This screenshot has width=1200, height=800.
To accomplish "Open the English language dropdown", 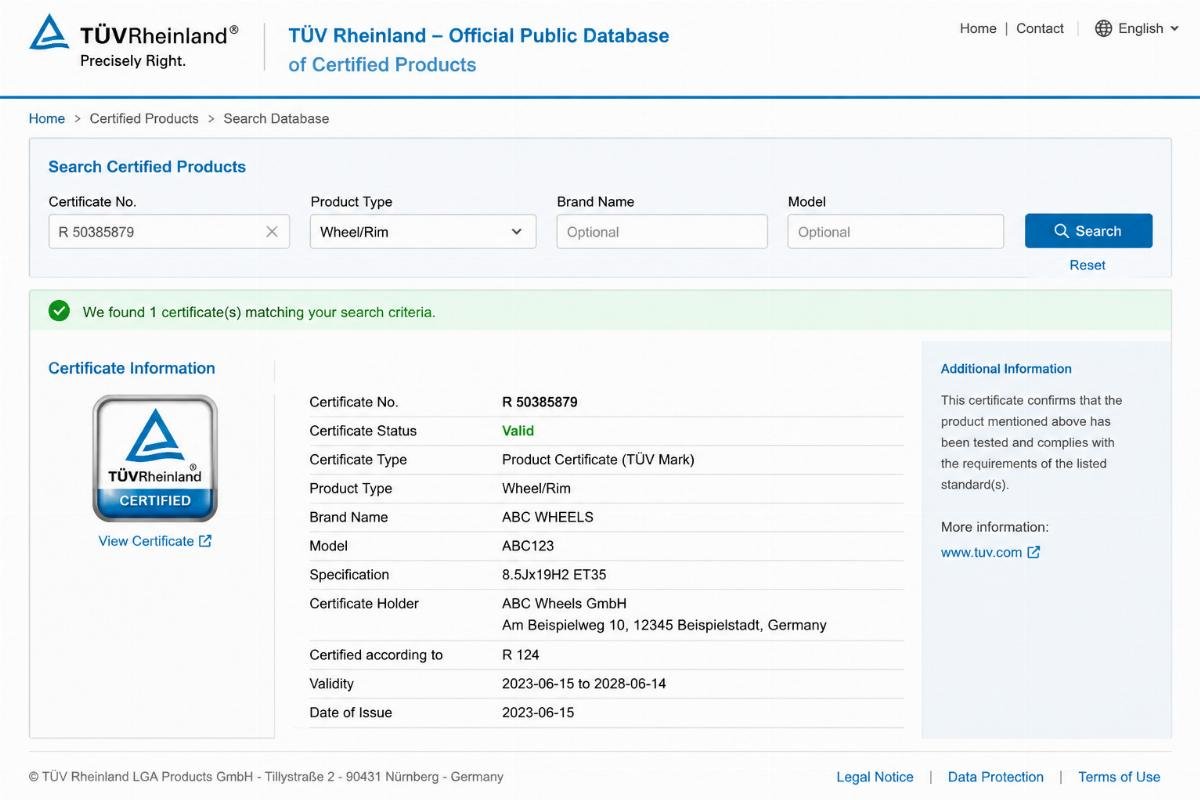I will point(1137,28).
